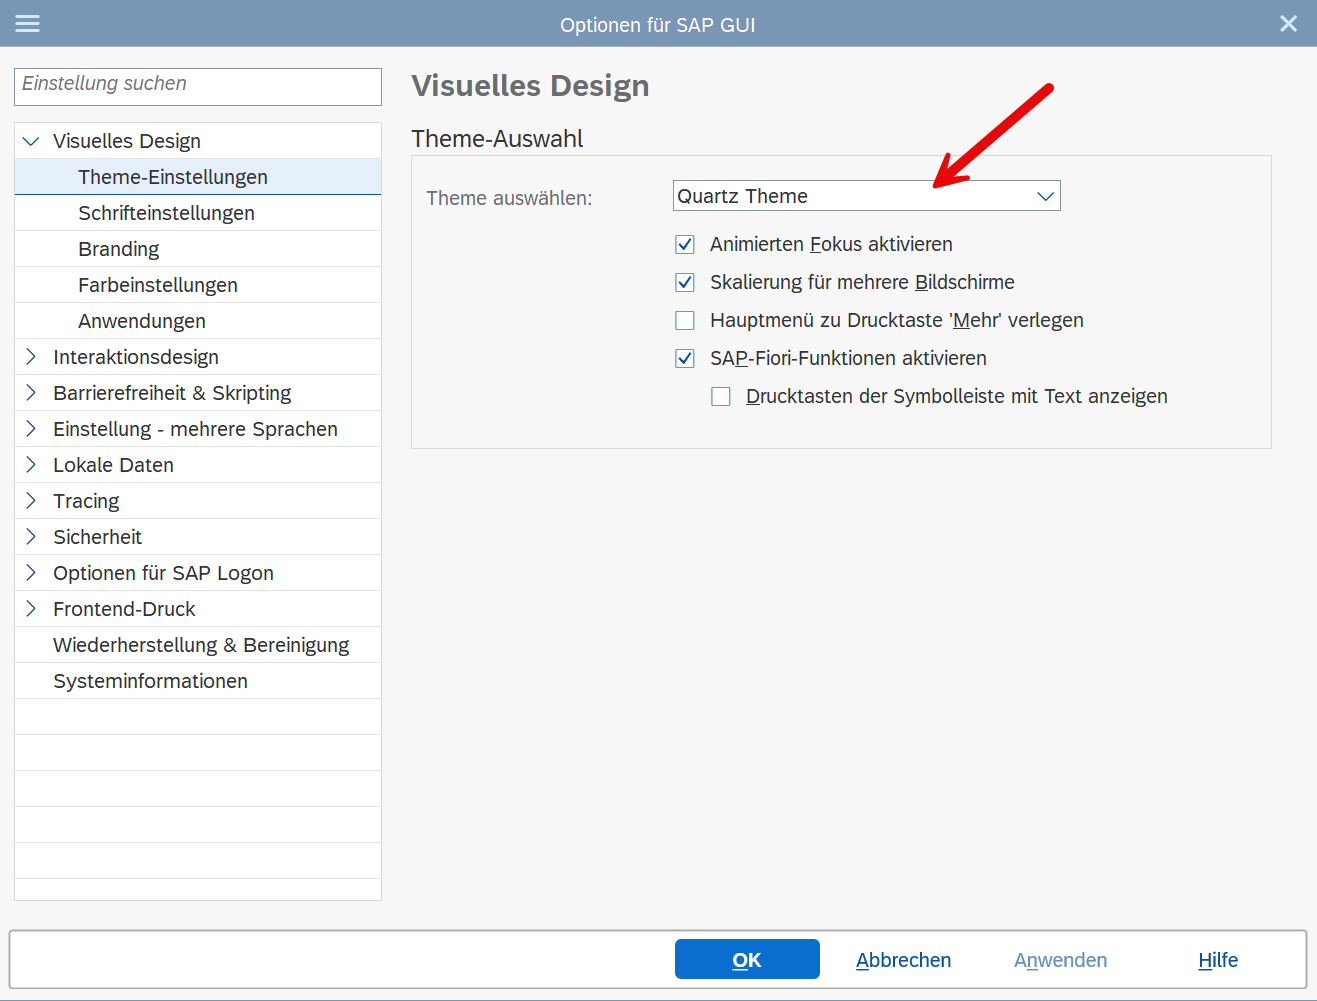Uncheck Skalierung für mehrere Bildschirme
Viewport: 1317px width, 1001px height.
click(x=685, y=282)
